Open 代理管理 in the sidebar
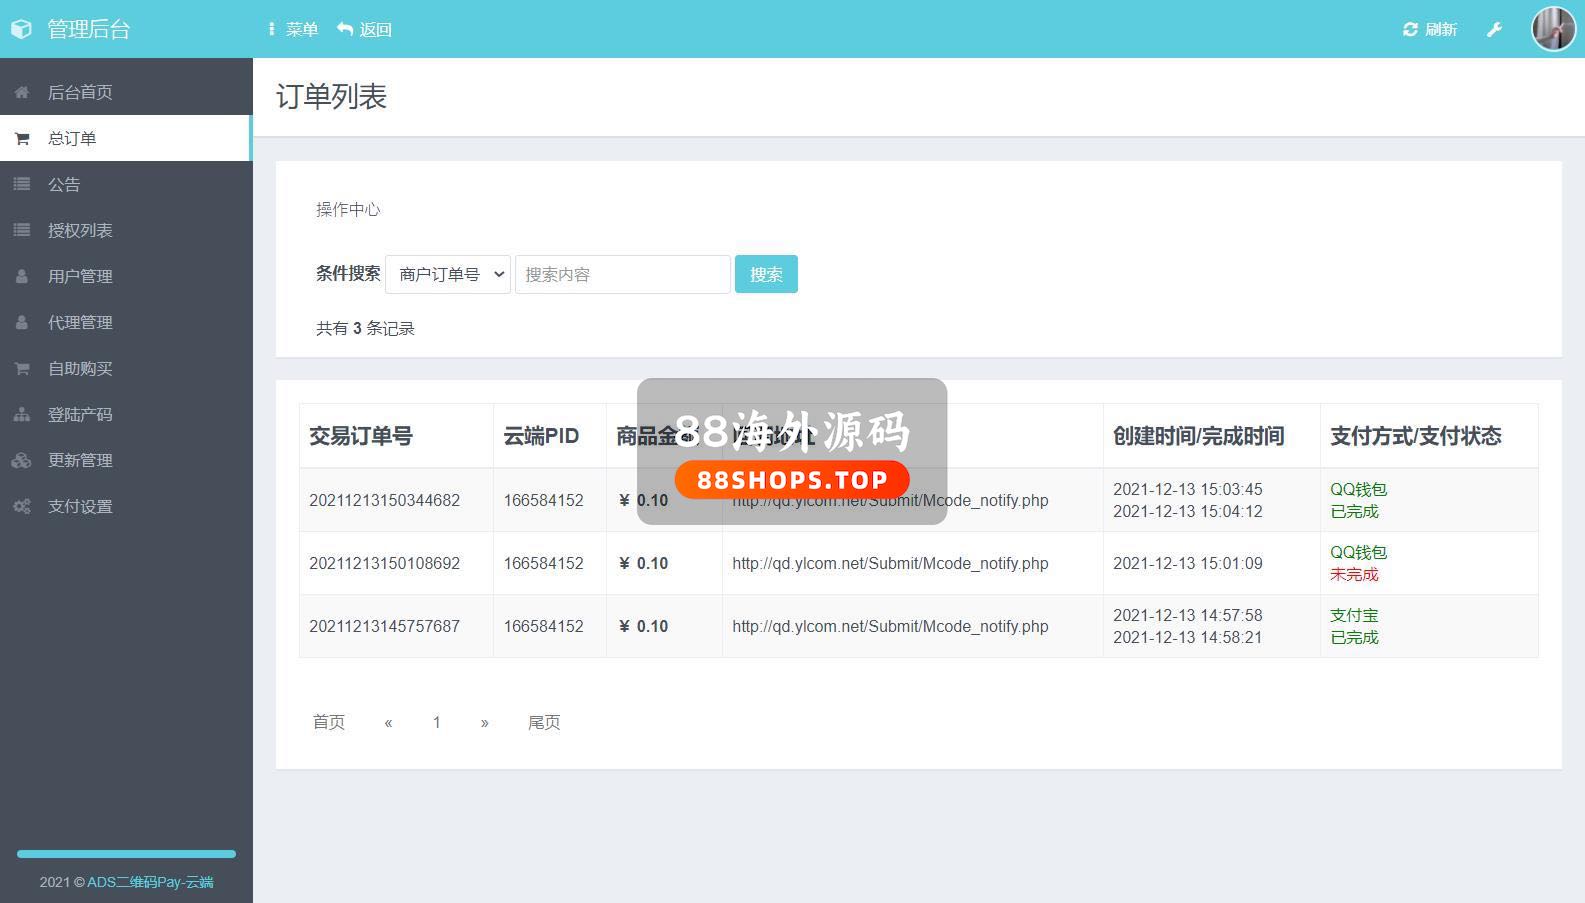This screenshot has height=903, width=1585. point(80,323)
